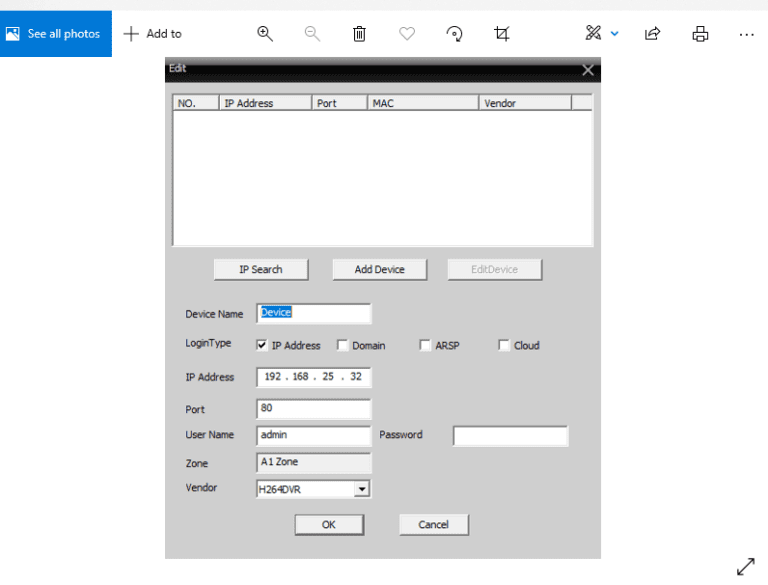Click the zoom out magnifier icon

[x=312, y=34]
